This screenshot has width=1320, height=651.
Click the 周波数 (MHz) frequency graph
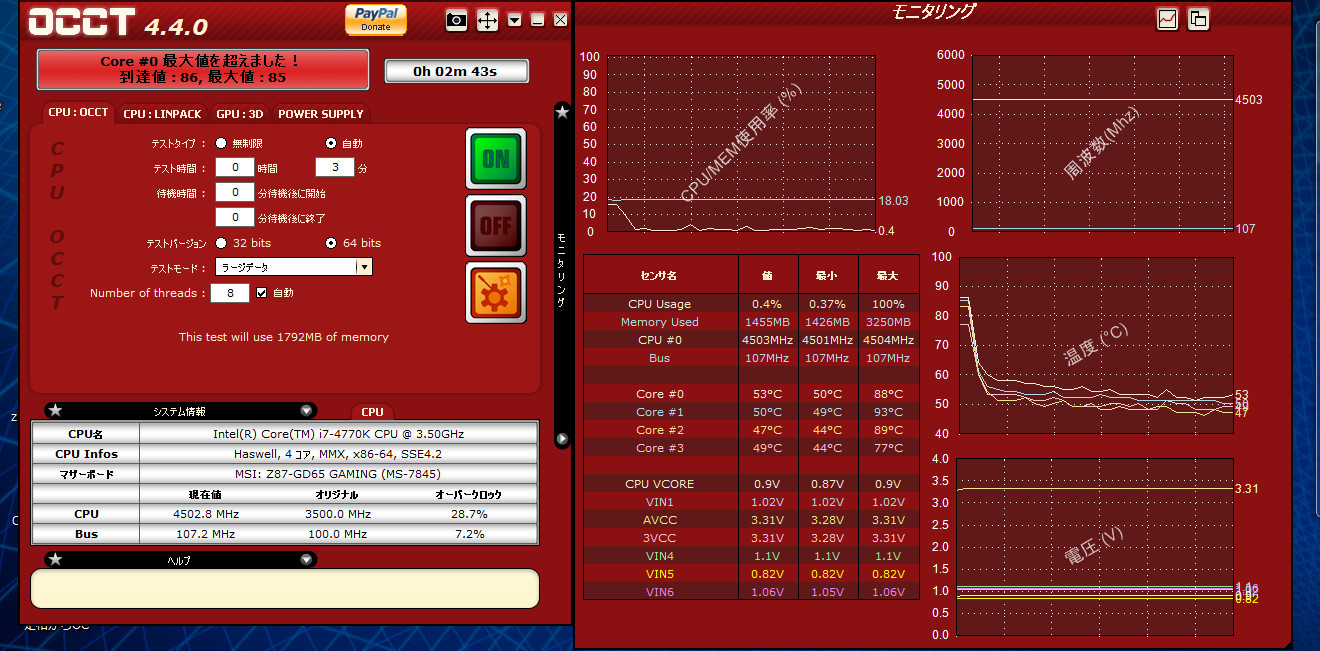tap(1102, 143)
